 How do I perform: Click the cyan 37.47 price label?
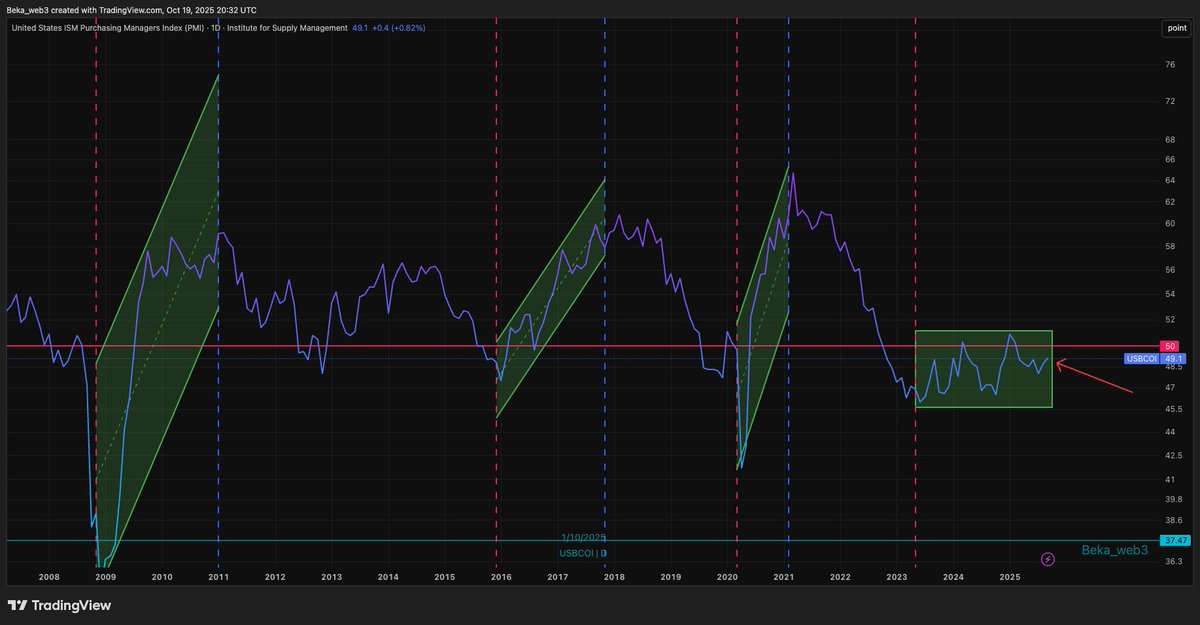[1174, 540]
